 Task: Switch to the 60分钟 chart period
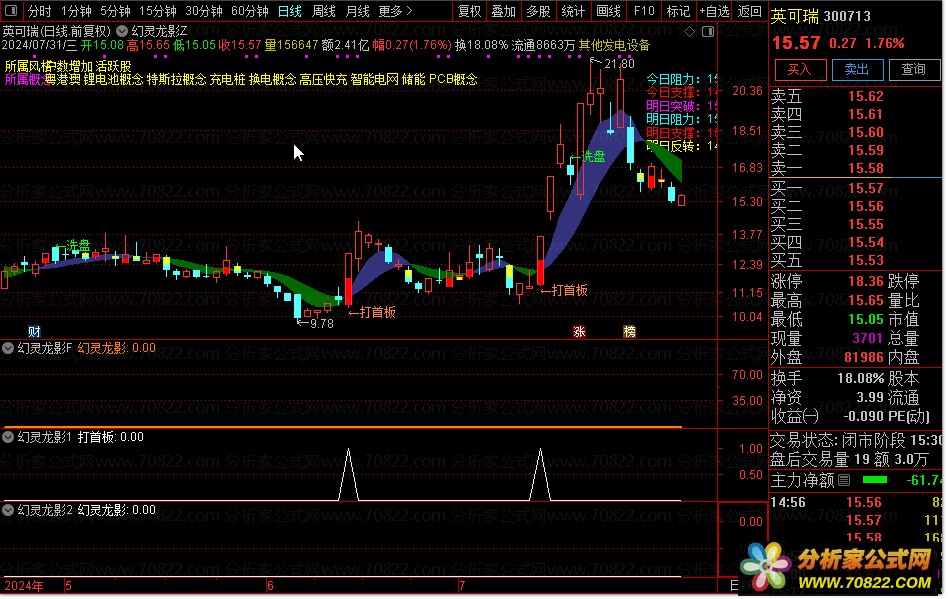(250, 11)
